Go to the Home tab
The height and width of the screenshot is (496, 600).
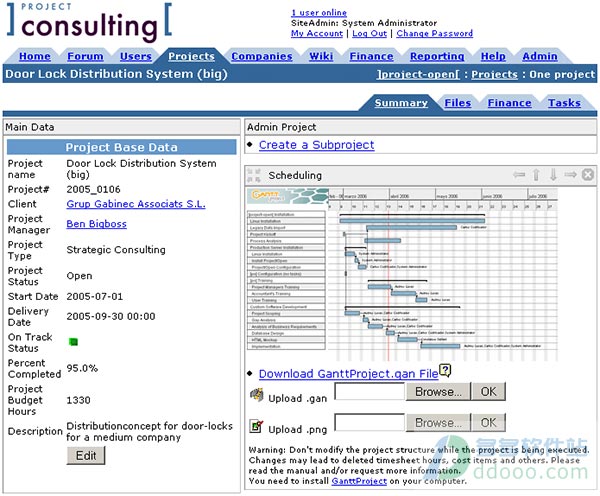(35, 56)
